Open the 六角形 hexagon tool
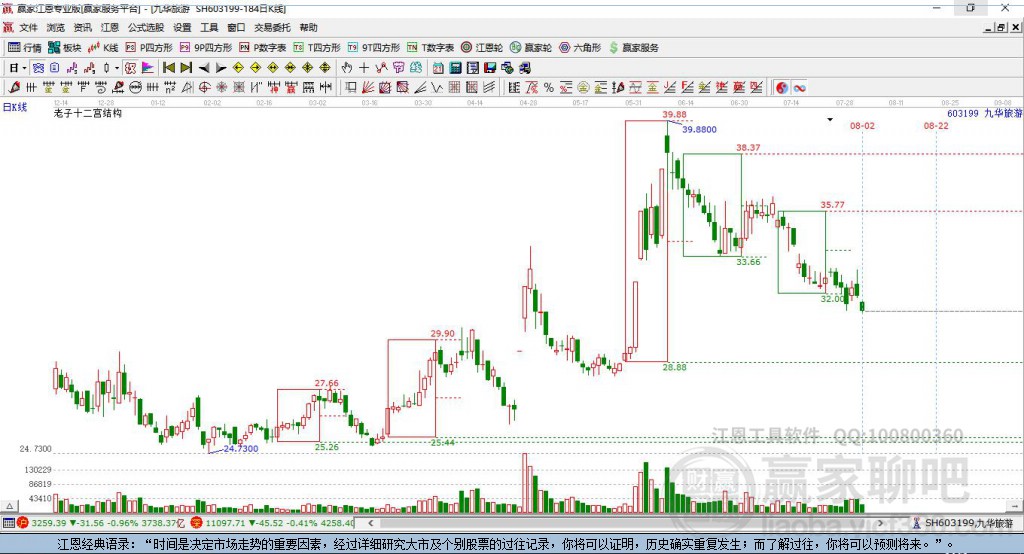The height and width of the screenshot is (554, 1024). [580, 48]
